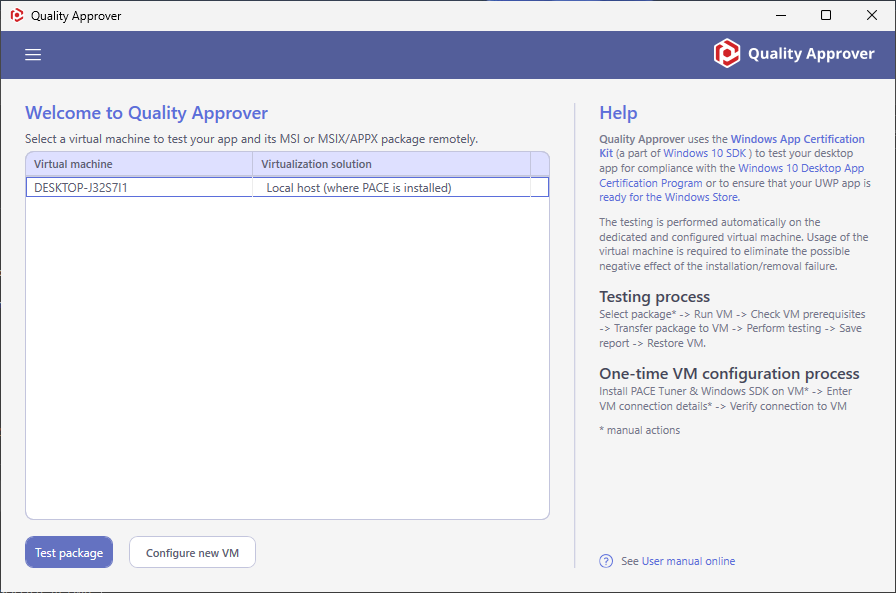Viewport: 896px width, 593px height.
Task: Open the Windows App Certification Kit link
Action: click(x=732, y=146)
